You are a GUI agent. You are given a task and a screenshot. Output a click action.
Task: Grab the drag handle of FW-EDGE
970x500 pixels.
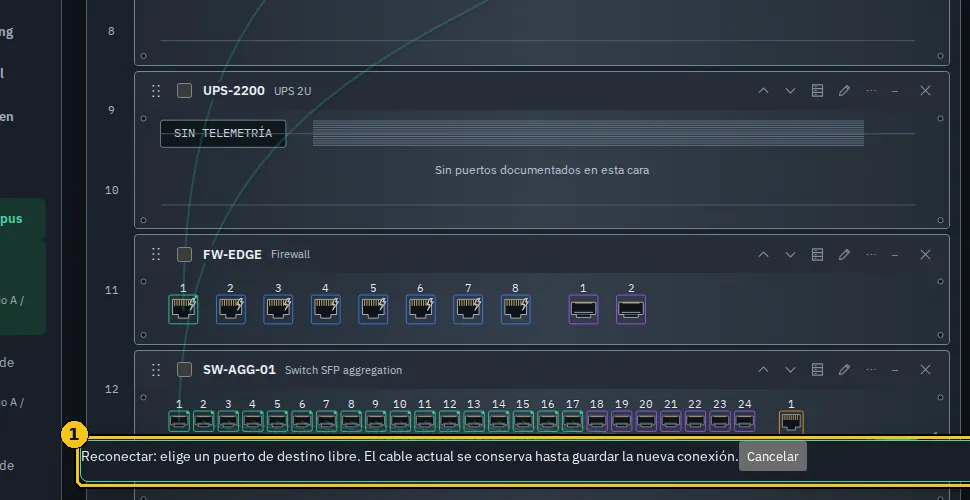pos(156,254)
